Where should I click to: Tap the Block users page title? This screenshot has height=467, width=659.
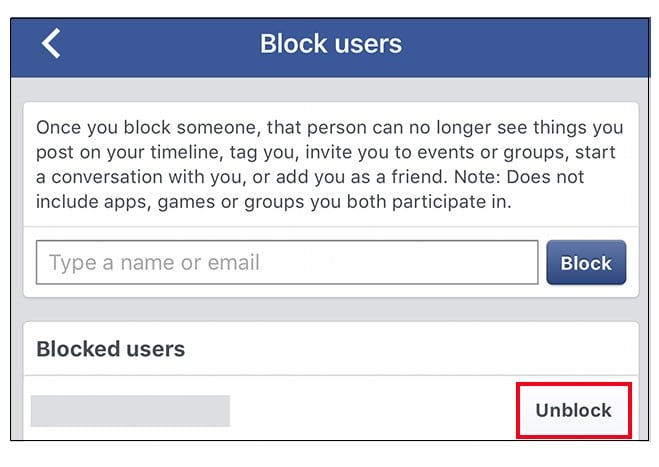(x=331, y=44)
